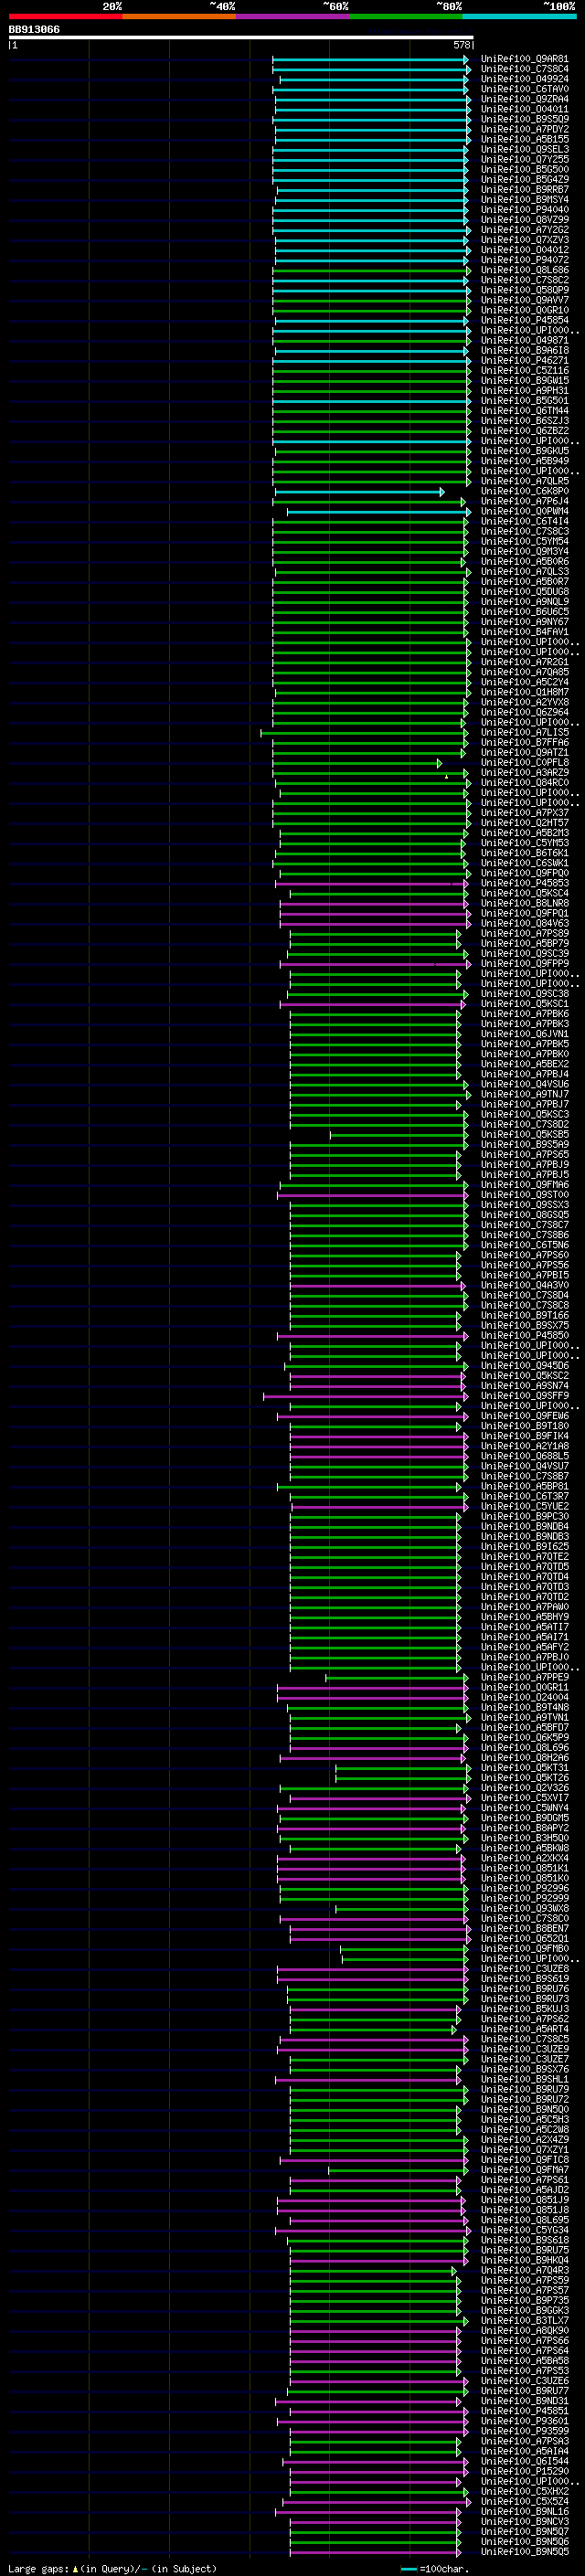Screen dimensions: 585x2576
Task: Select the UniRef100_A7PDY2 label
Action: (525, 129)
